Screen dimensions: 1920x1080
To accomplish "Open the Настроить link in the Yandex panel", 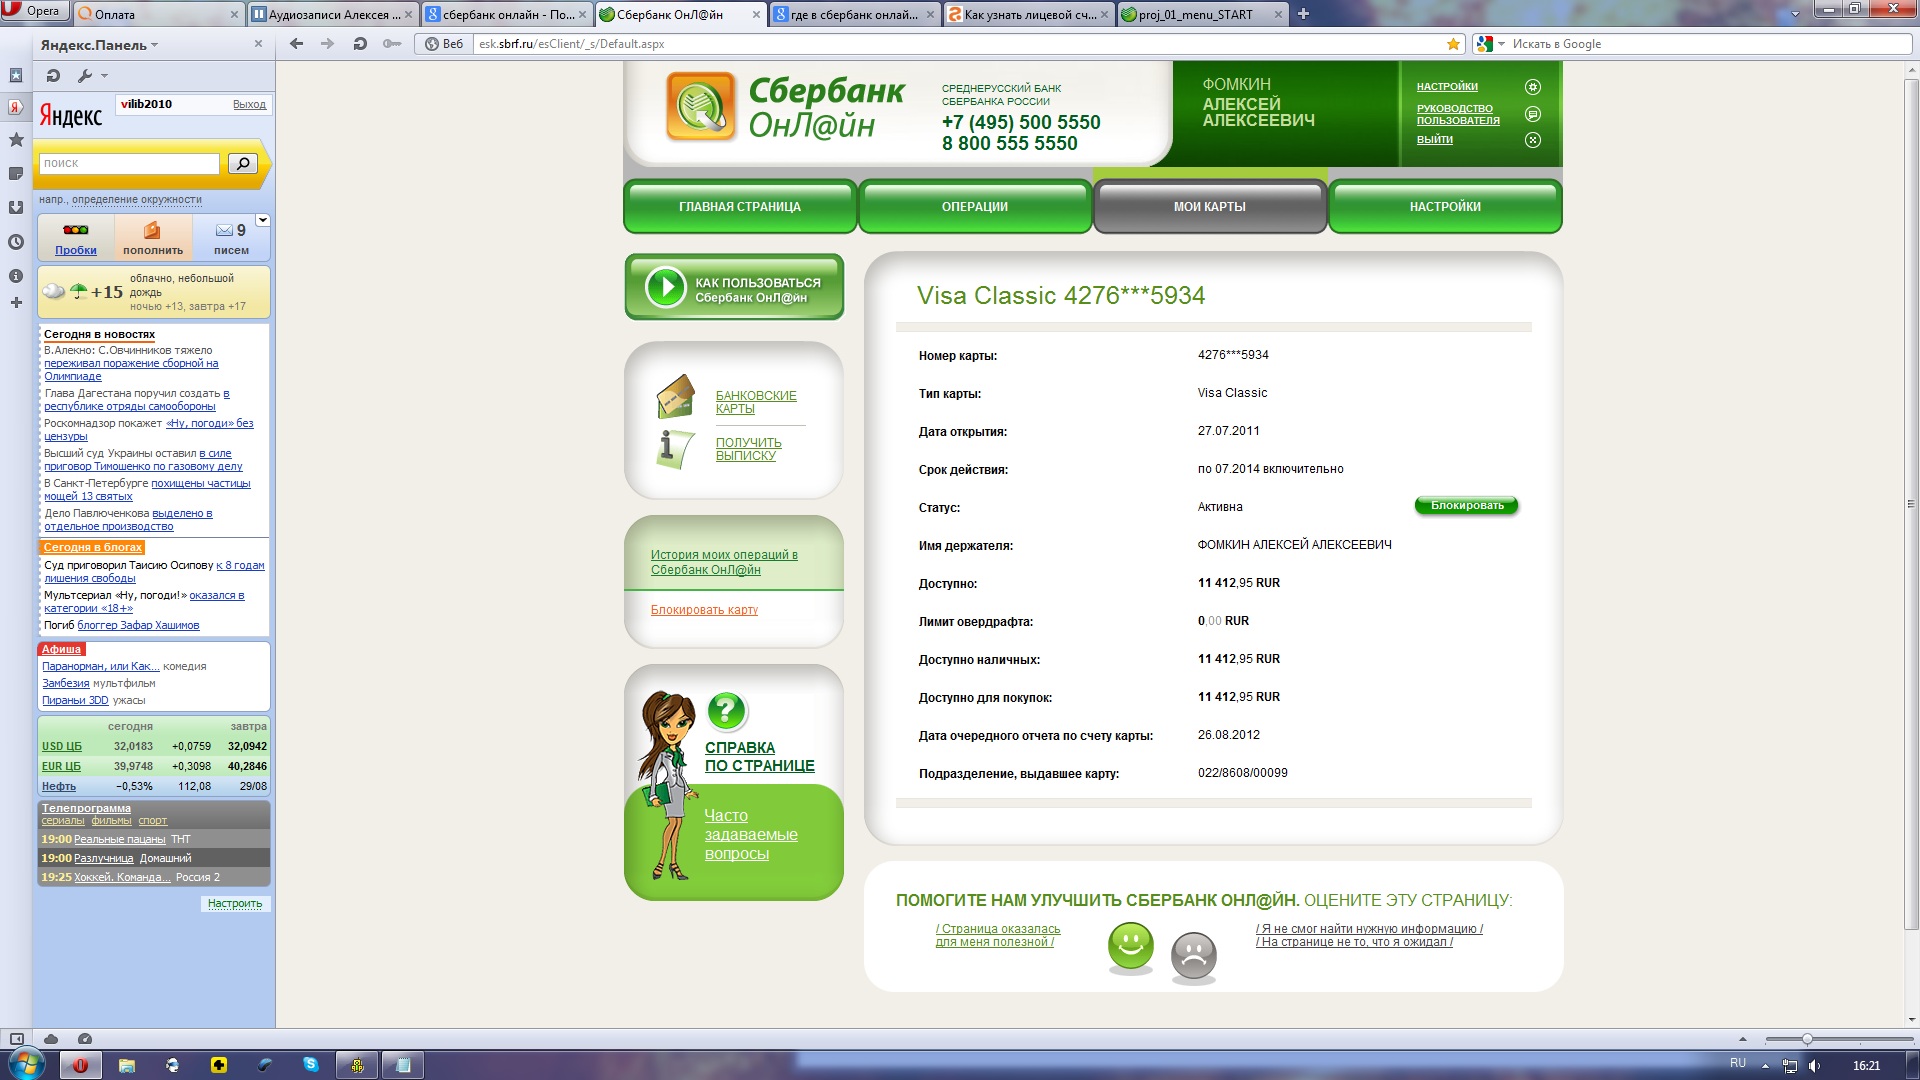I will pyautogui.click(x=235, y=903).
